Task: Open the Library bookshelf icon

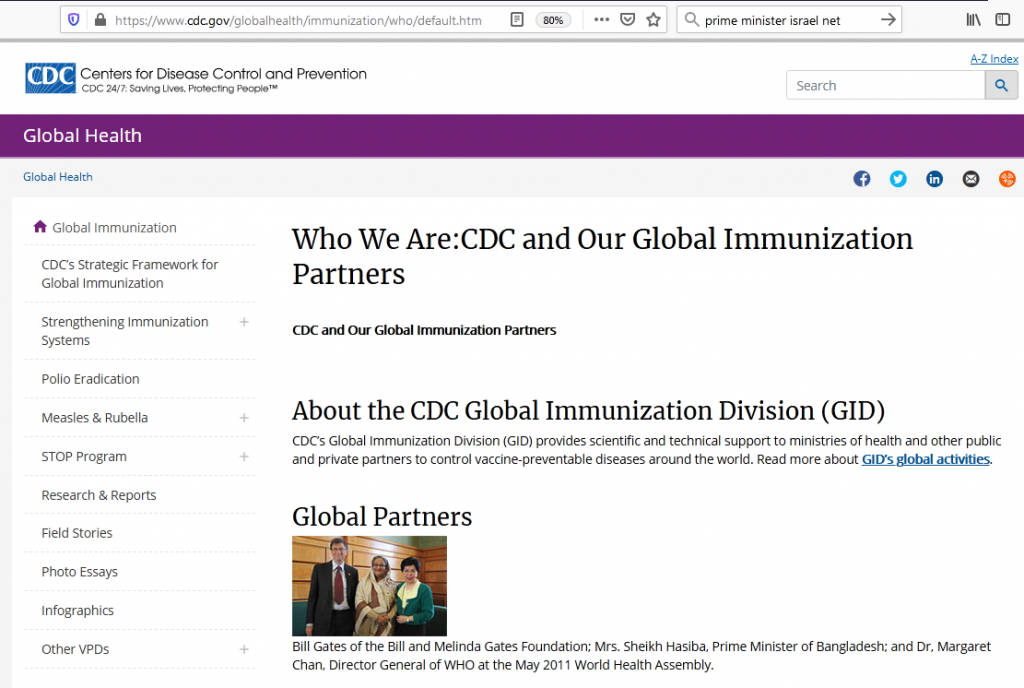Action: tap(973, 20)
